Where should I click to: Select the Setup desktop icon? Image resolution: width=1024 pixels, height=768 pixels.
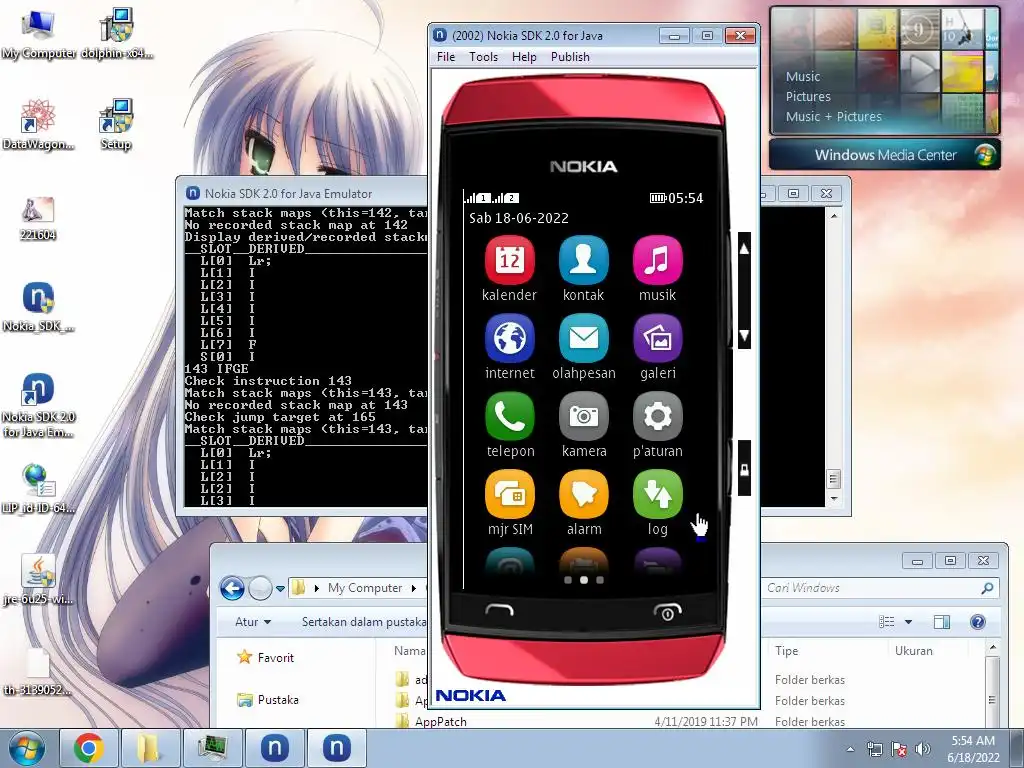(116, 125)
